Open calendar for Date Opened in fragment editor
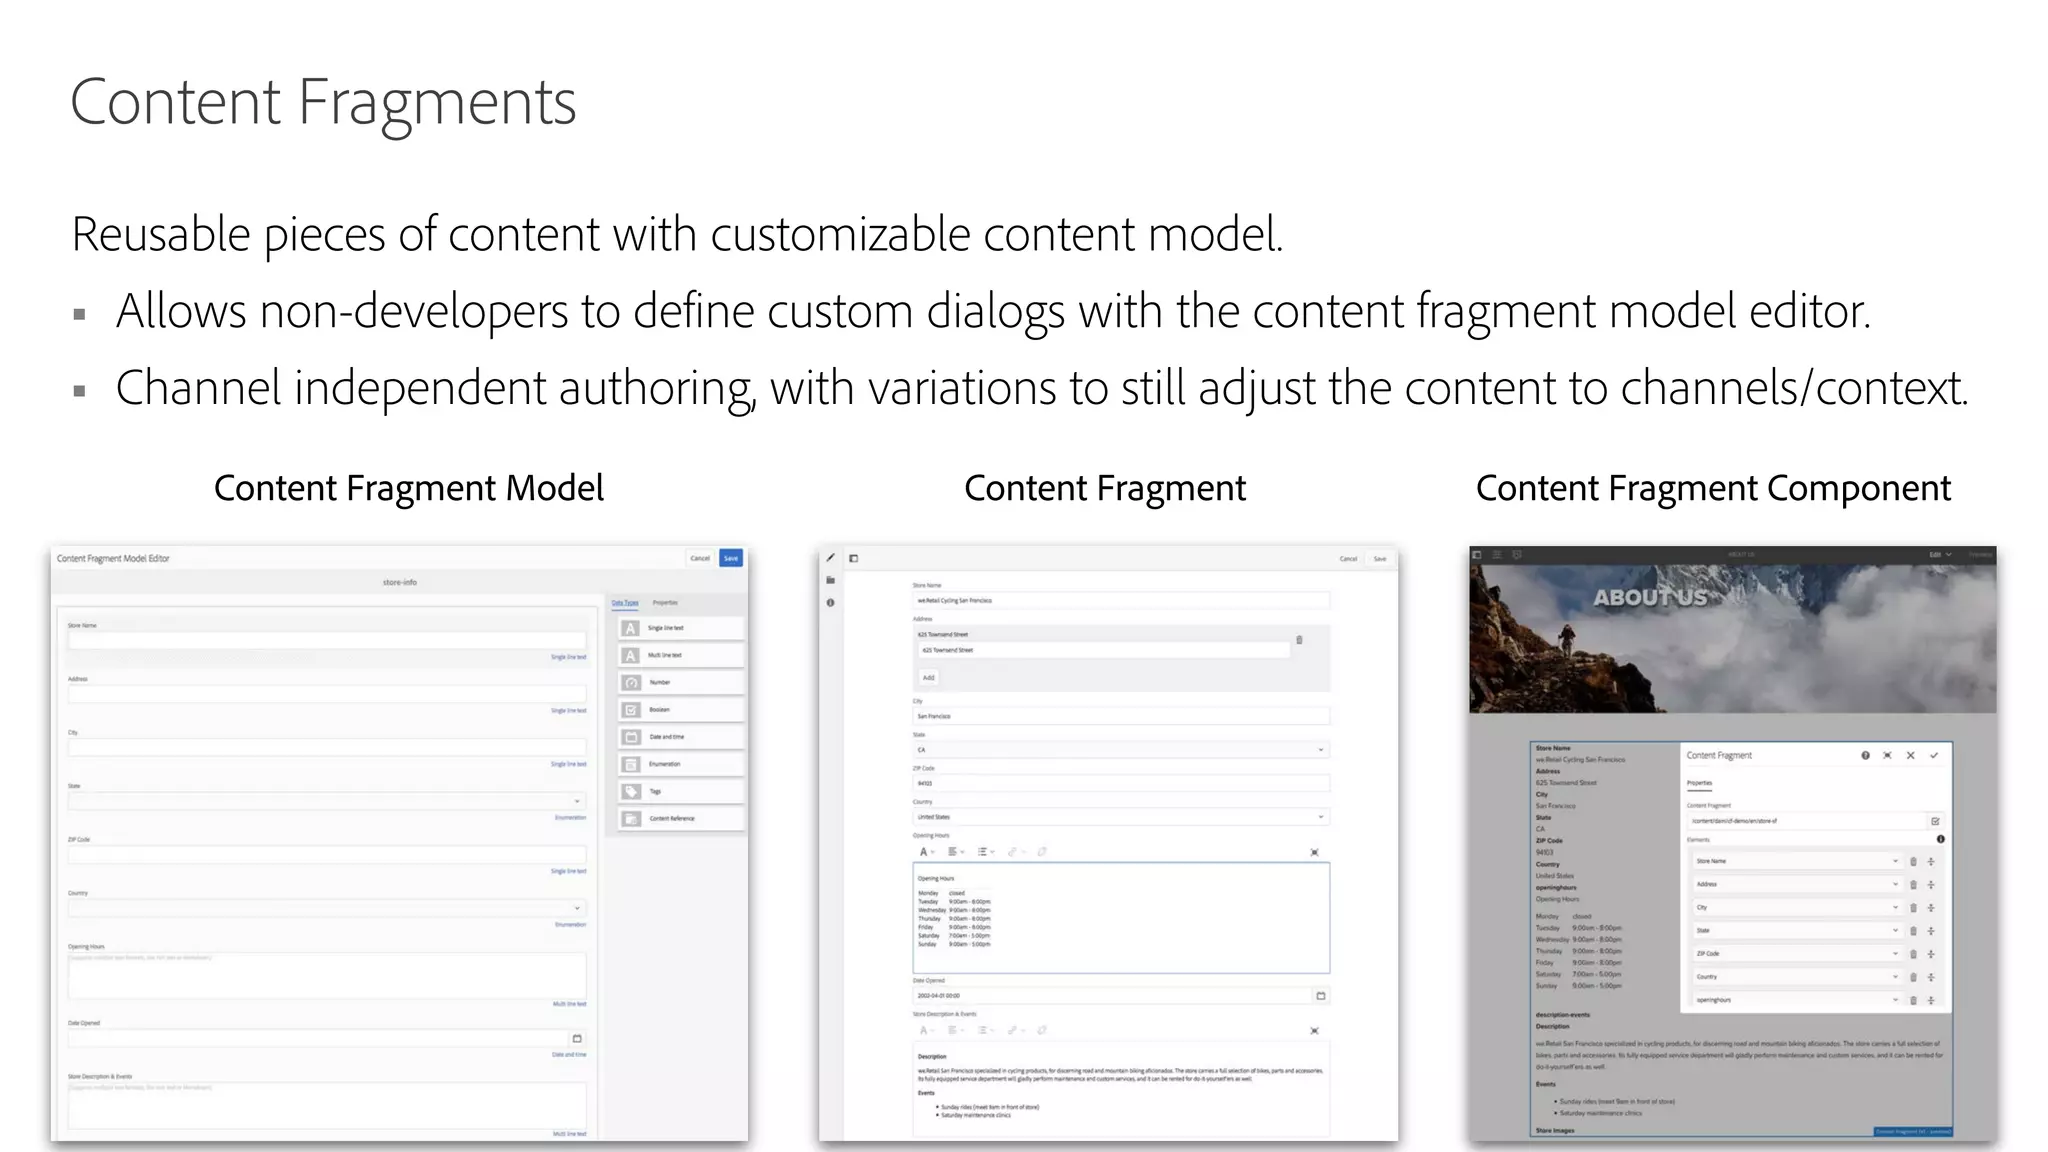 1320,995
